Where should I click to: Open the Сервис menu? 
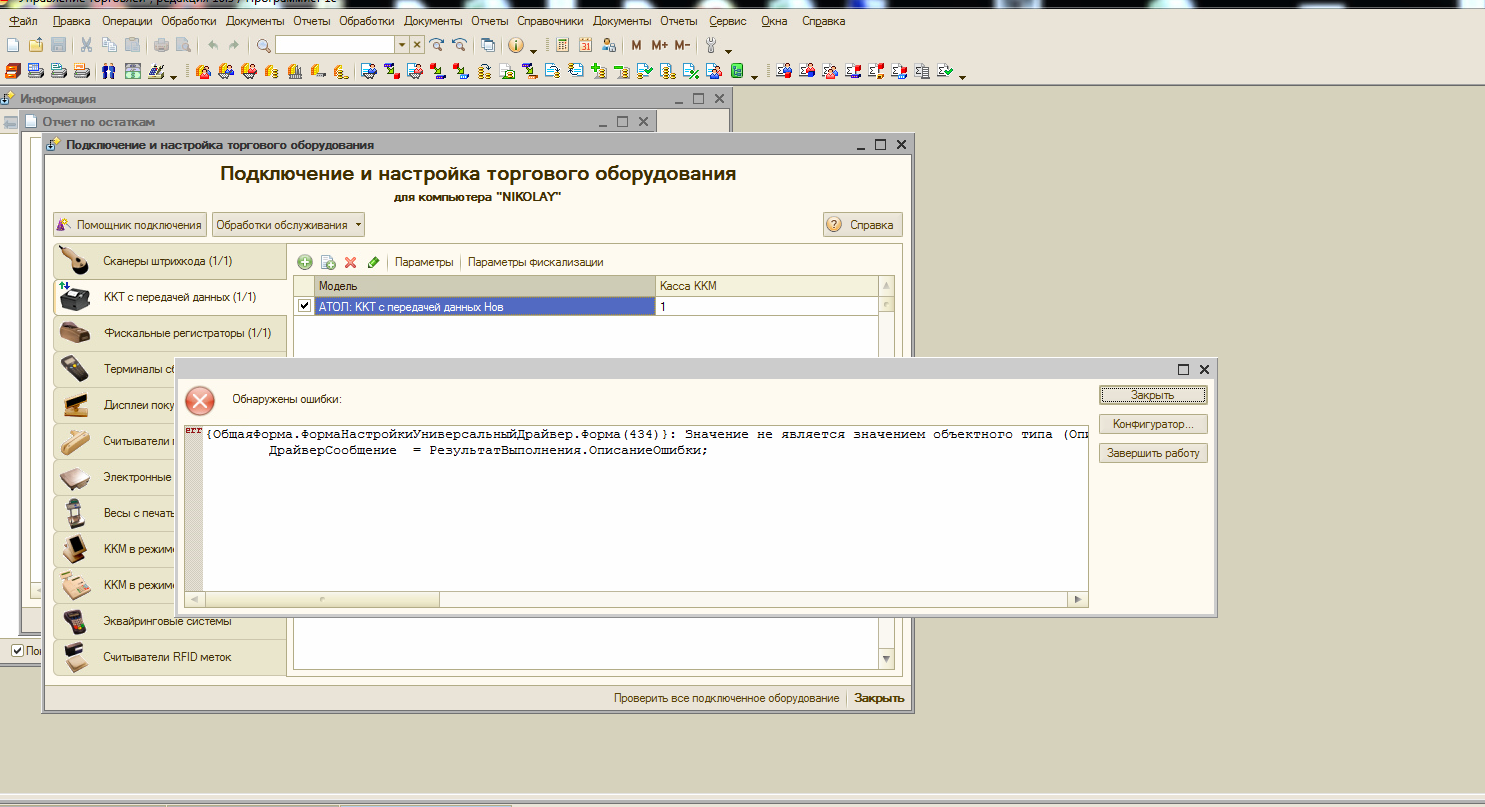pos(727,21)
